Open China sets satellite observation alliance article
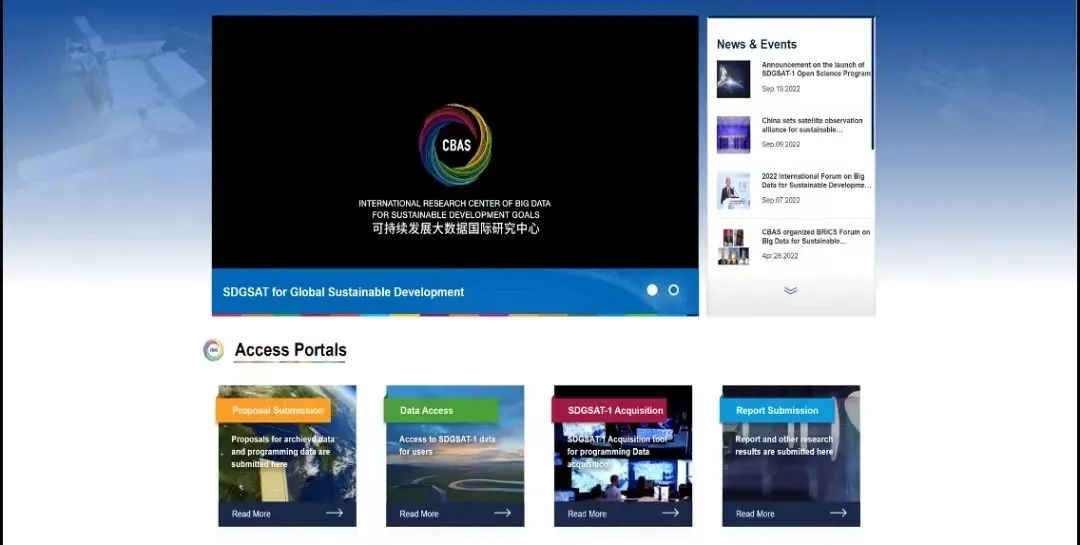Image resolution: width=1080 pixels, height=545 pixels. point(812,125)
